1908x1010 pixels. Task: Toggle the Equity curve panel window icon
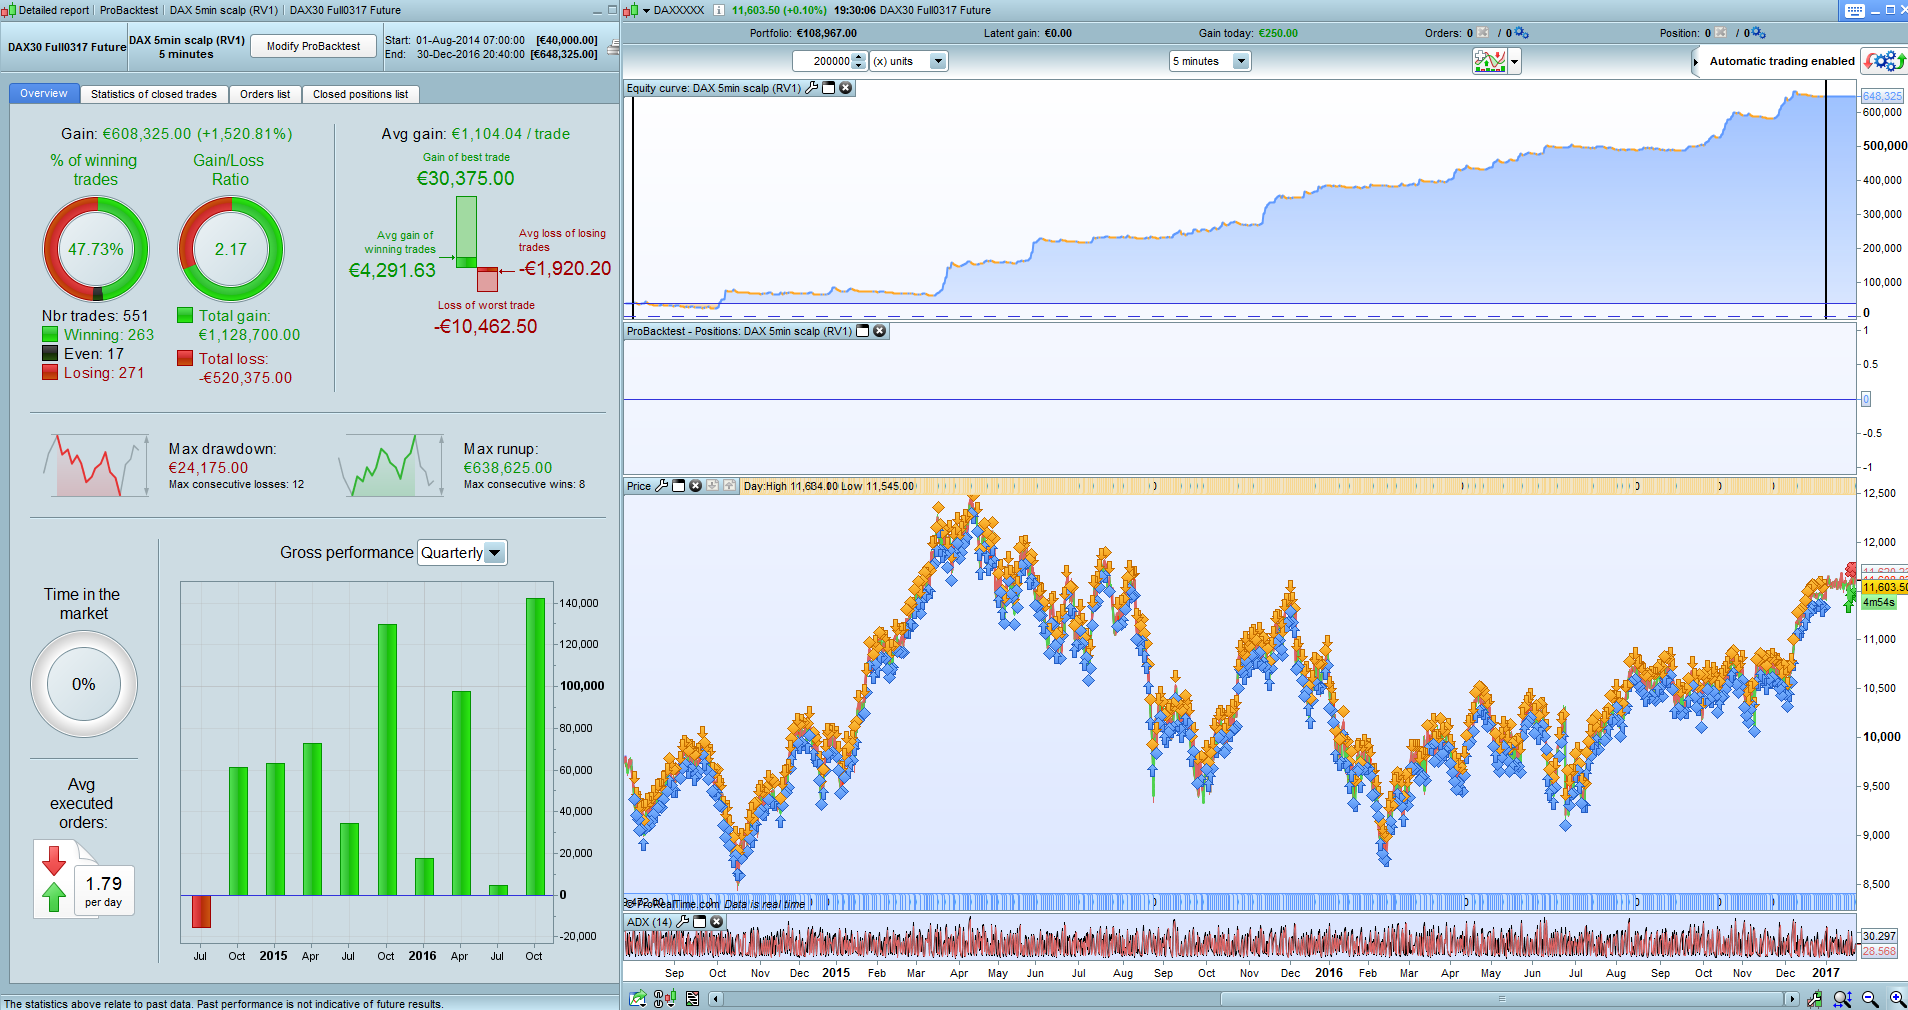point(829,88)
